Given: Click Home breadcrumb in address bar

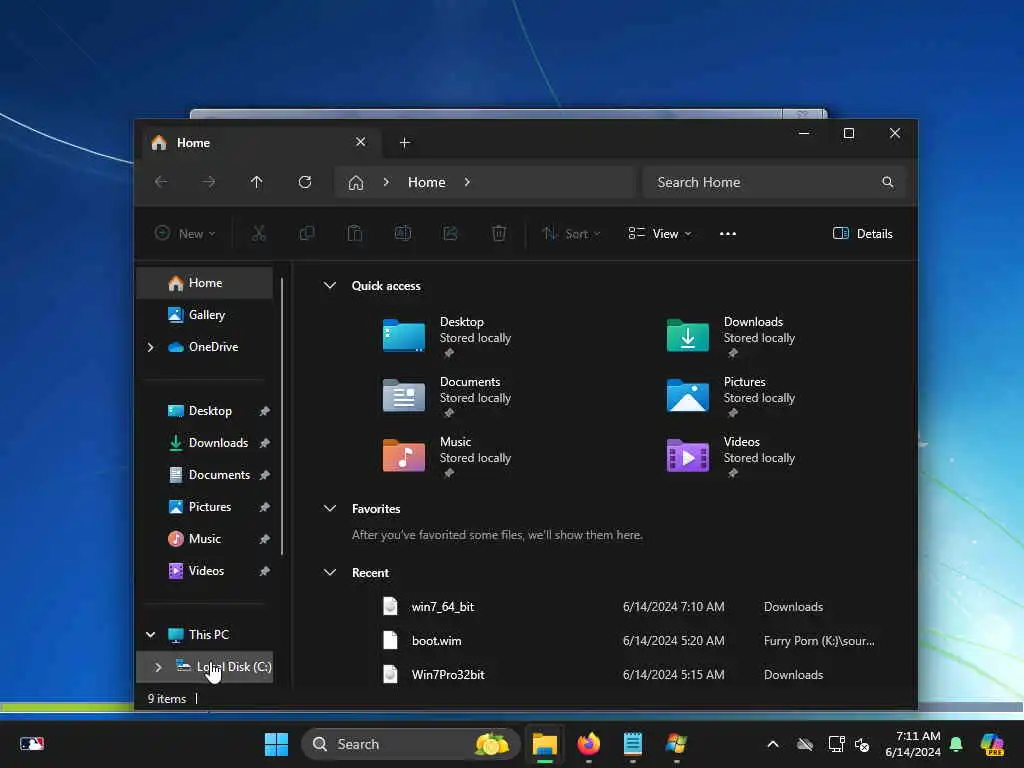Looking at the screenshot, I should [426, 182].
